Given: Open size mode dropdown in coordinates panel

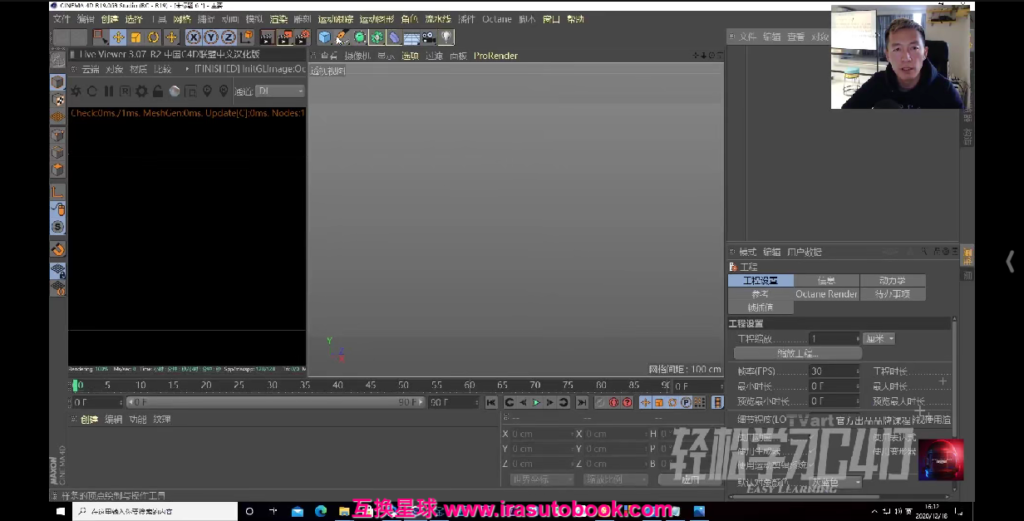Looking at the screenshot, I should (x=616, y=479).
